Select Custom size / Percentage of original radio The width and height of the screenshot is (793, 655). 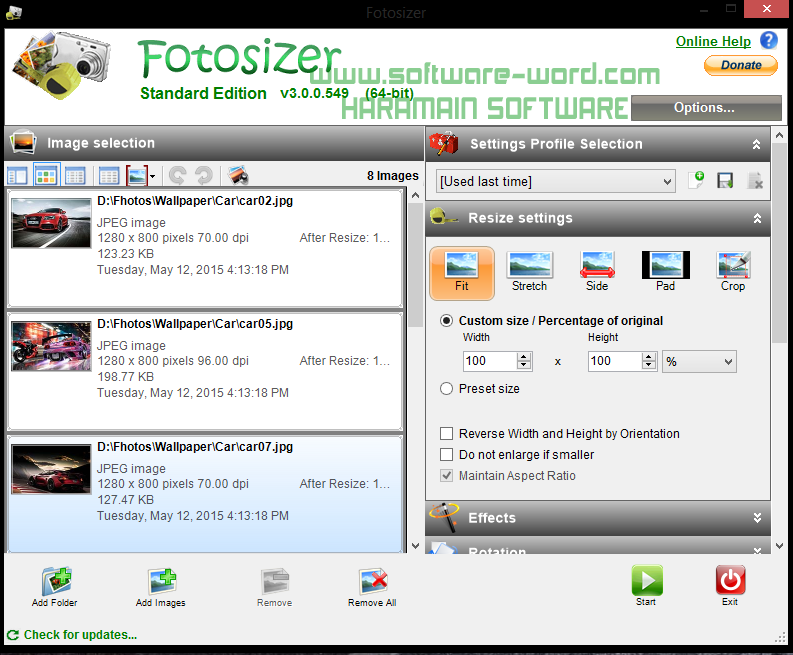point(446,321)
